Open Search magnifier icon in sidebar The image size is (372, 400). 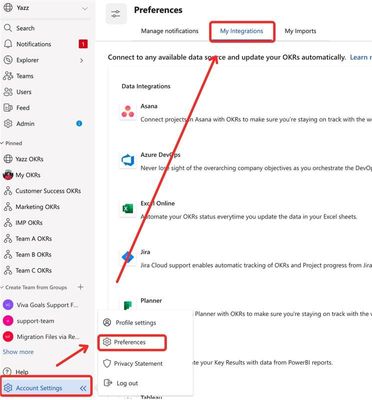click(8, 28)
